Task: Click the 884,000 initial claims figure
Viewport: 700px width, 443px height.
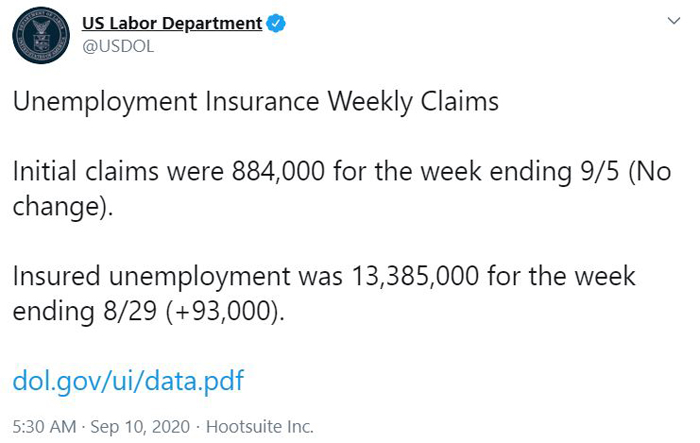Action: pyautogui.click(x=278, y=171)
